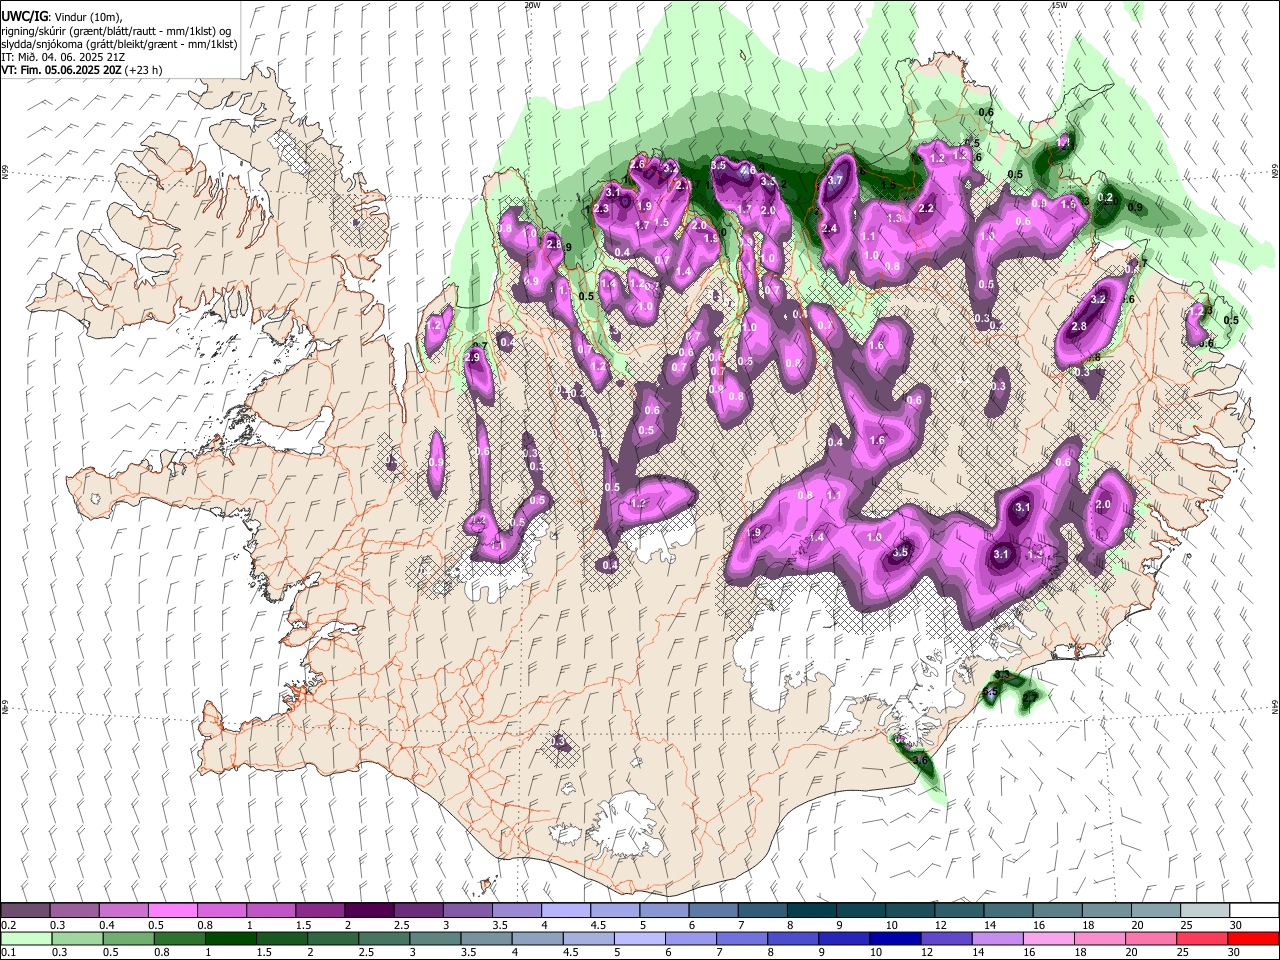Image resolution: width=1280 pixels, height=960 pixels.
Task: Select the 25 red swatch in lower legend row
Action: (x=1201, y=939)
